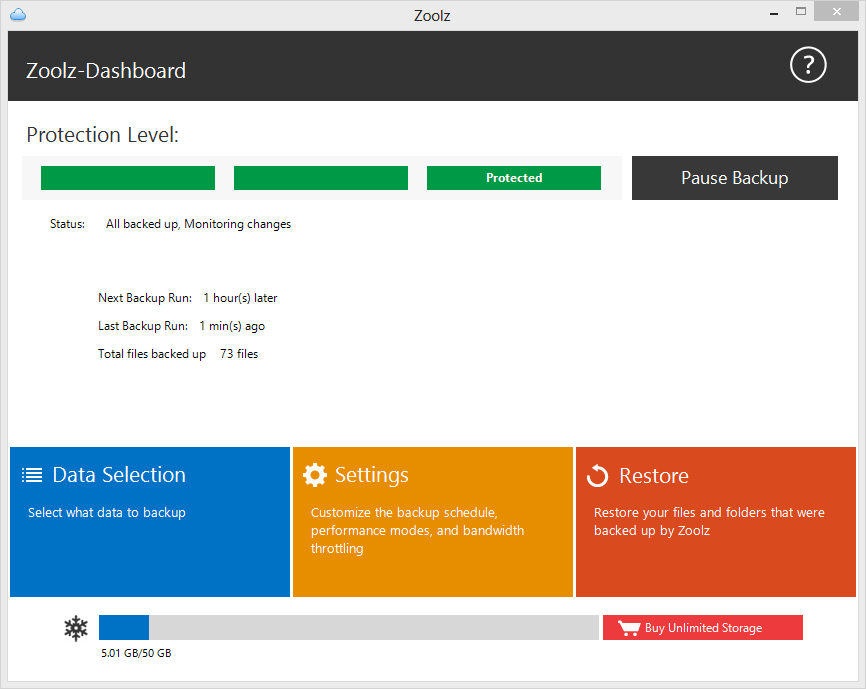Click the Settings gear icon
The height and width of the screenshot is (689, 866).
click(x=315, y=475)
